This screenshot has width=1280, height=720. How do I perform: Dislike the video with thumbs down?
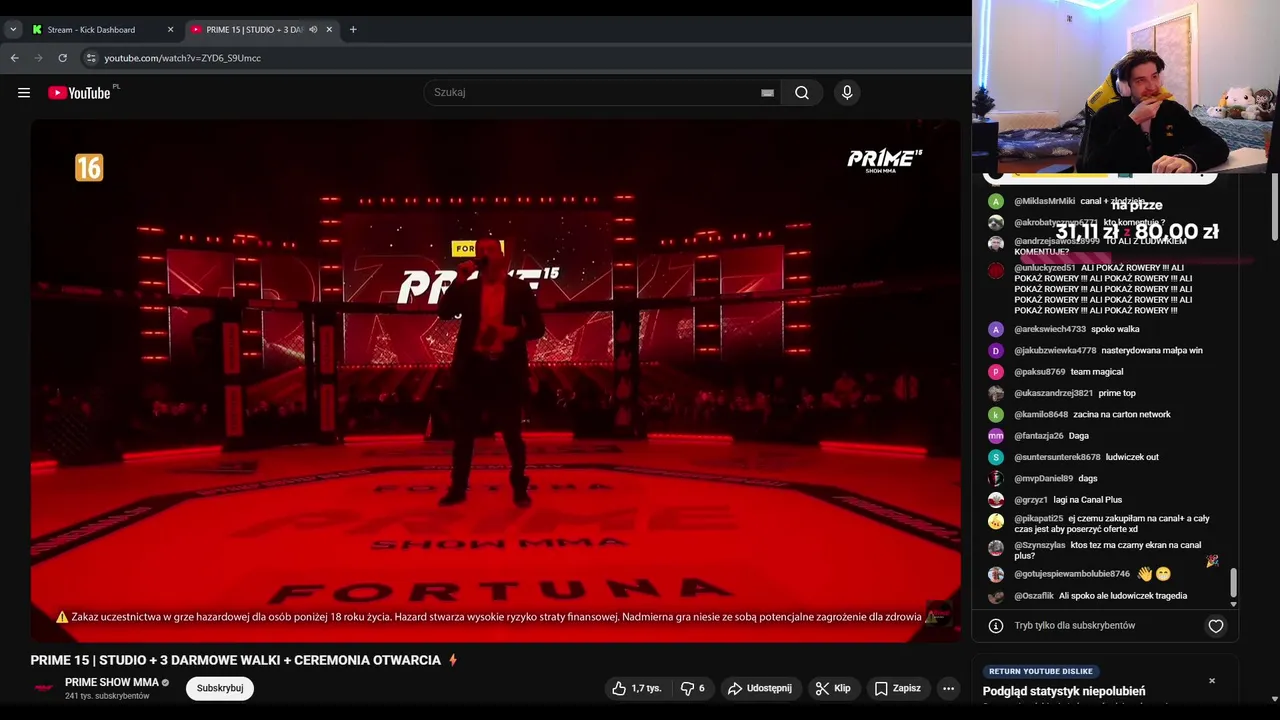(694, 688)
